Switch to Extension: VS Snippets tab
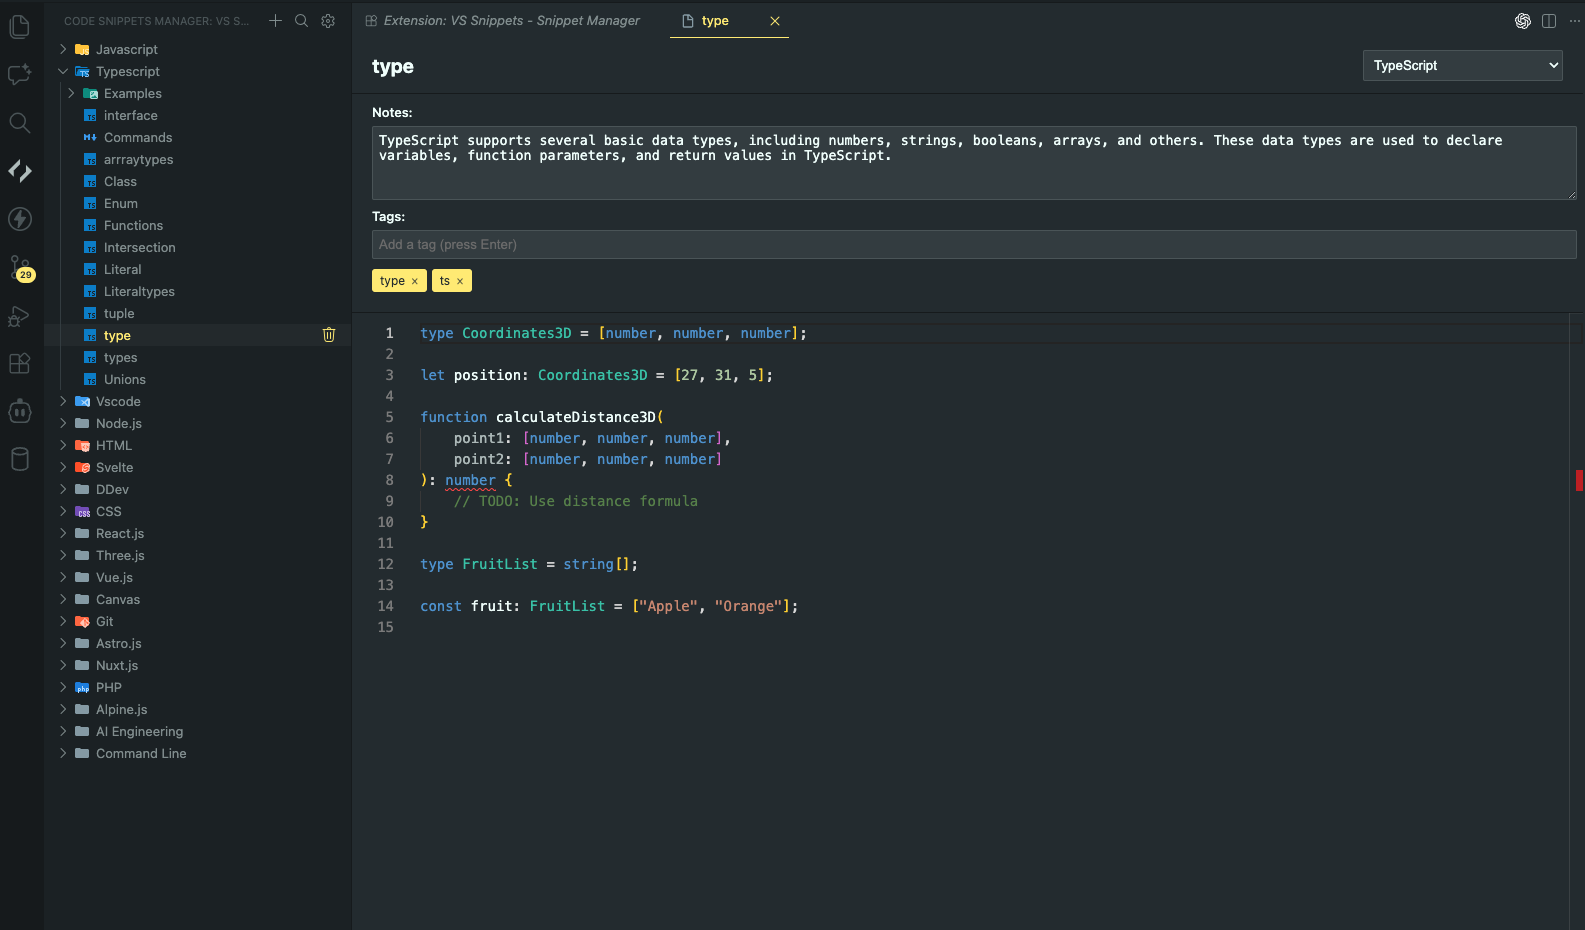1585x930 pixels. click(x=510, y=21)
